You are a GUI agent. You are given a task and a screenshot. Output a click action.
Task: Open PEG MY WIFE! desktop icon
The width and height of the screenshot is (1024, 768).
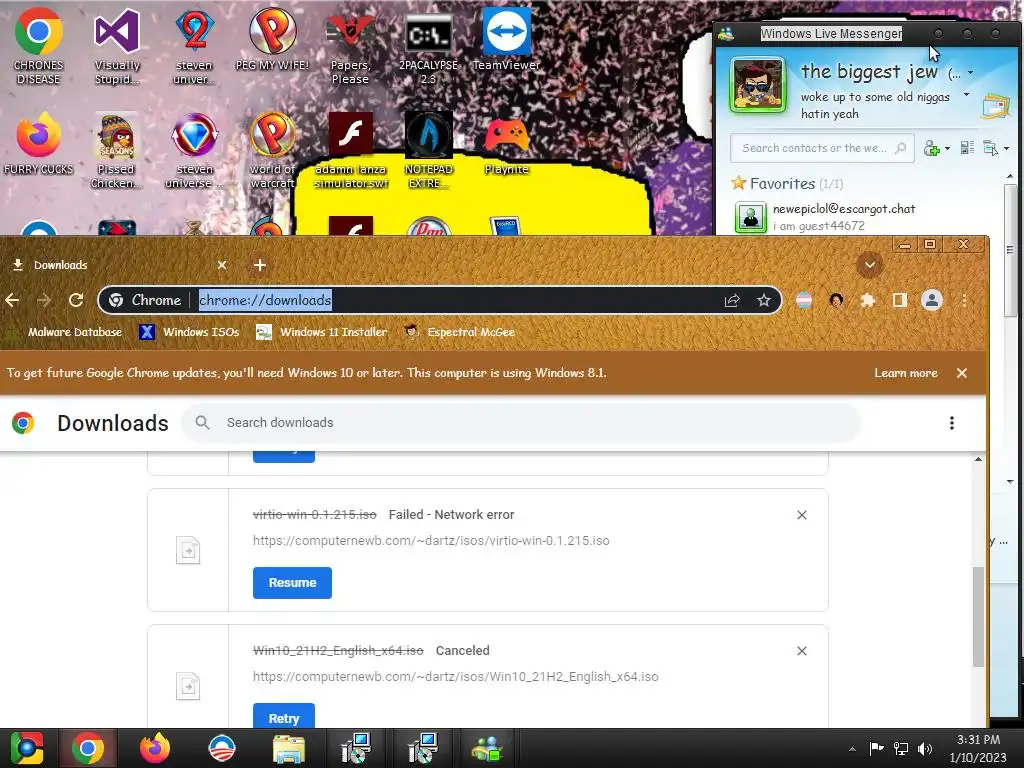pyautogui.click(x=272, y=39)
